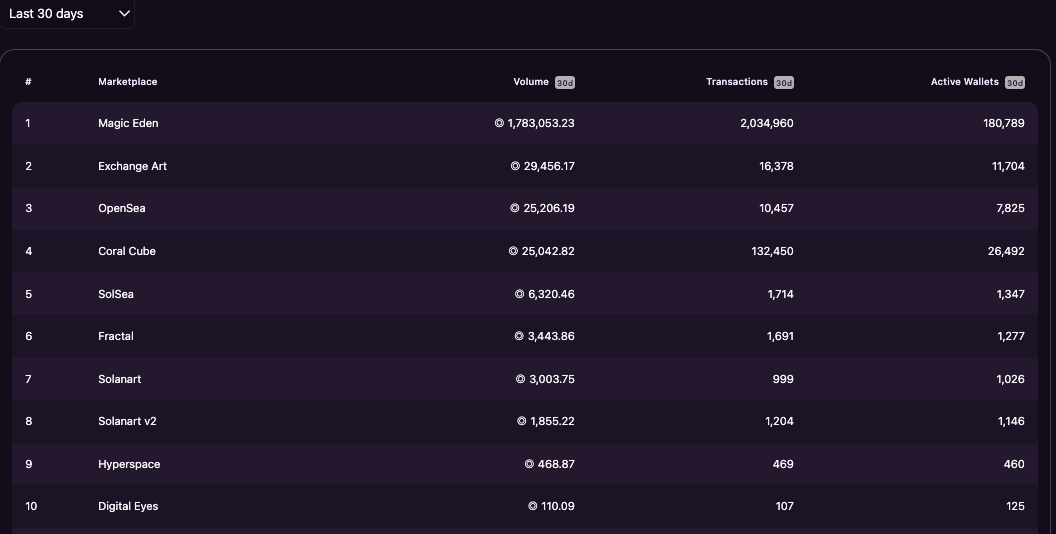Click Fractal active wallets 1,277
The image size is (1056, 534).
click(x=1011, y=336)
